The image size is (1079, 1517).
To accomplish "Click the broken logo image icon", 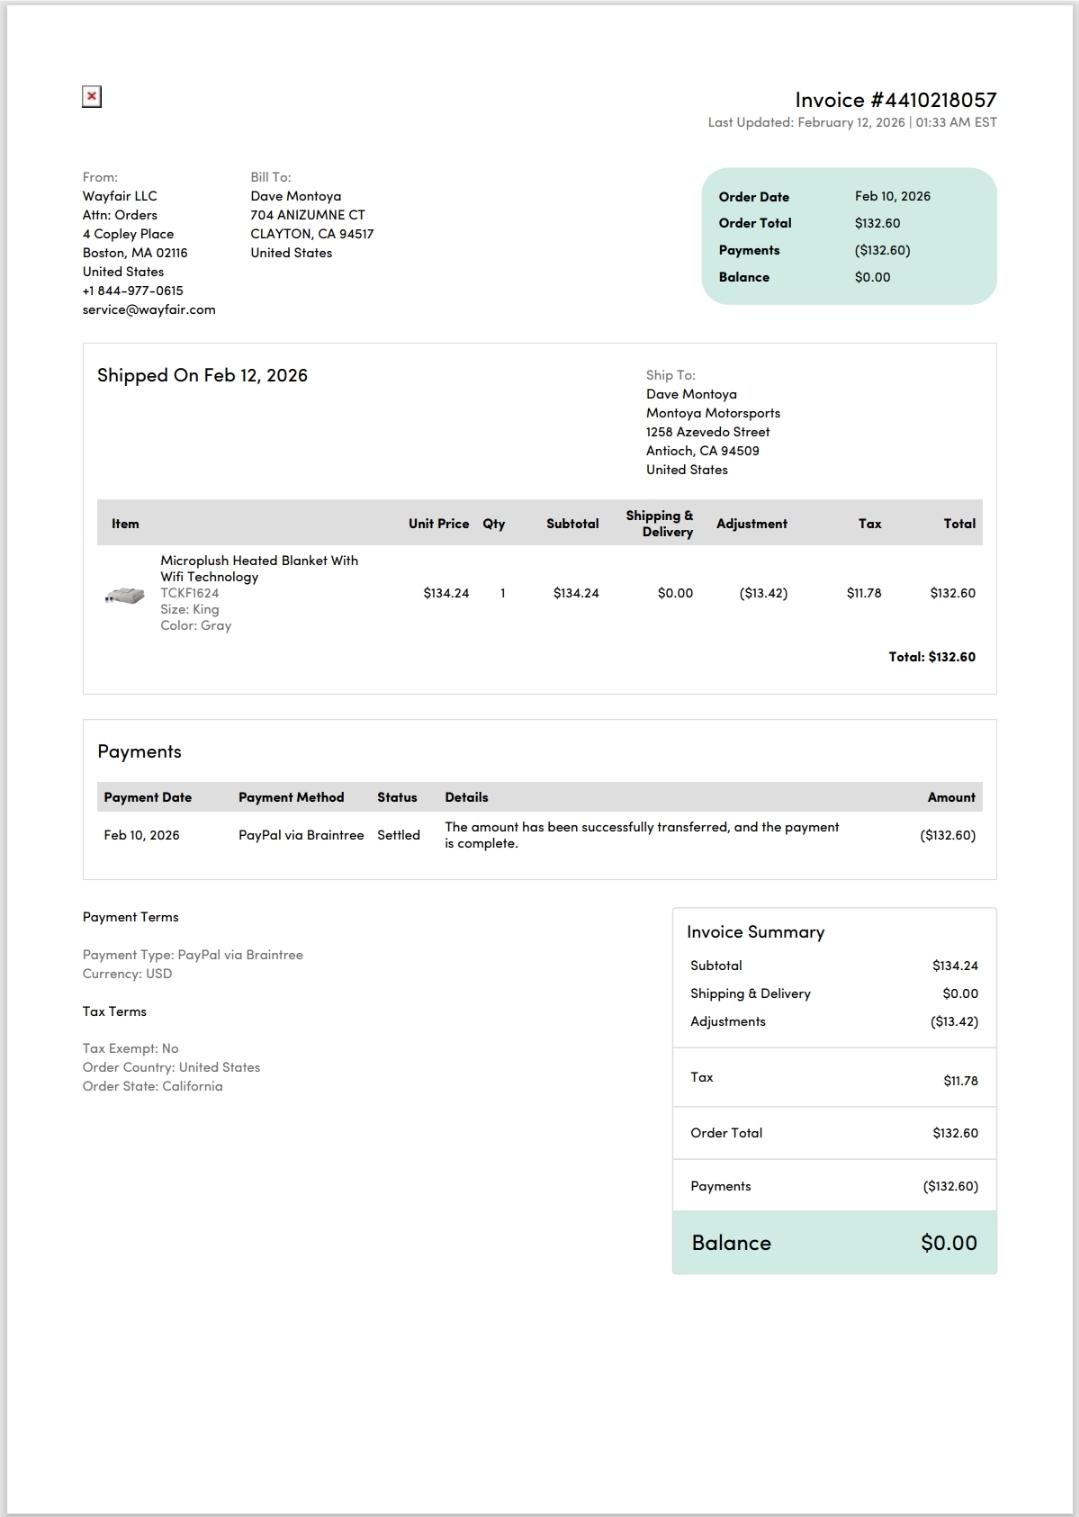I will (x=92, y=97).
